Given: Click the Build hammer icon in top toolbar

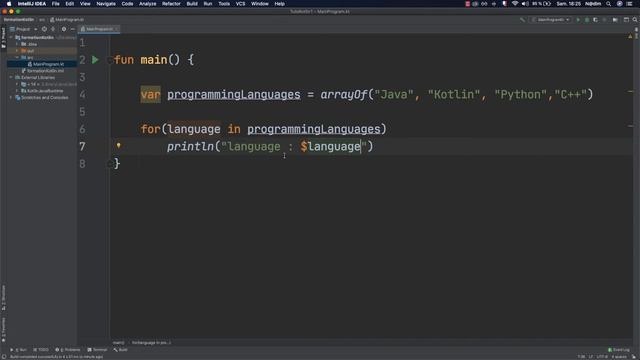Looking at the screenshot, I should [x=522, y=20].
